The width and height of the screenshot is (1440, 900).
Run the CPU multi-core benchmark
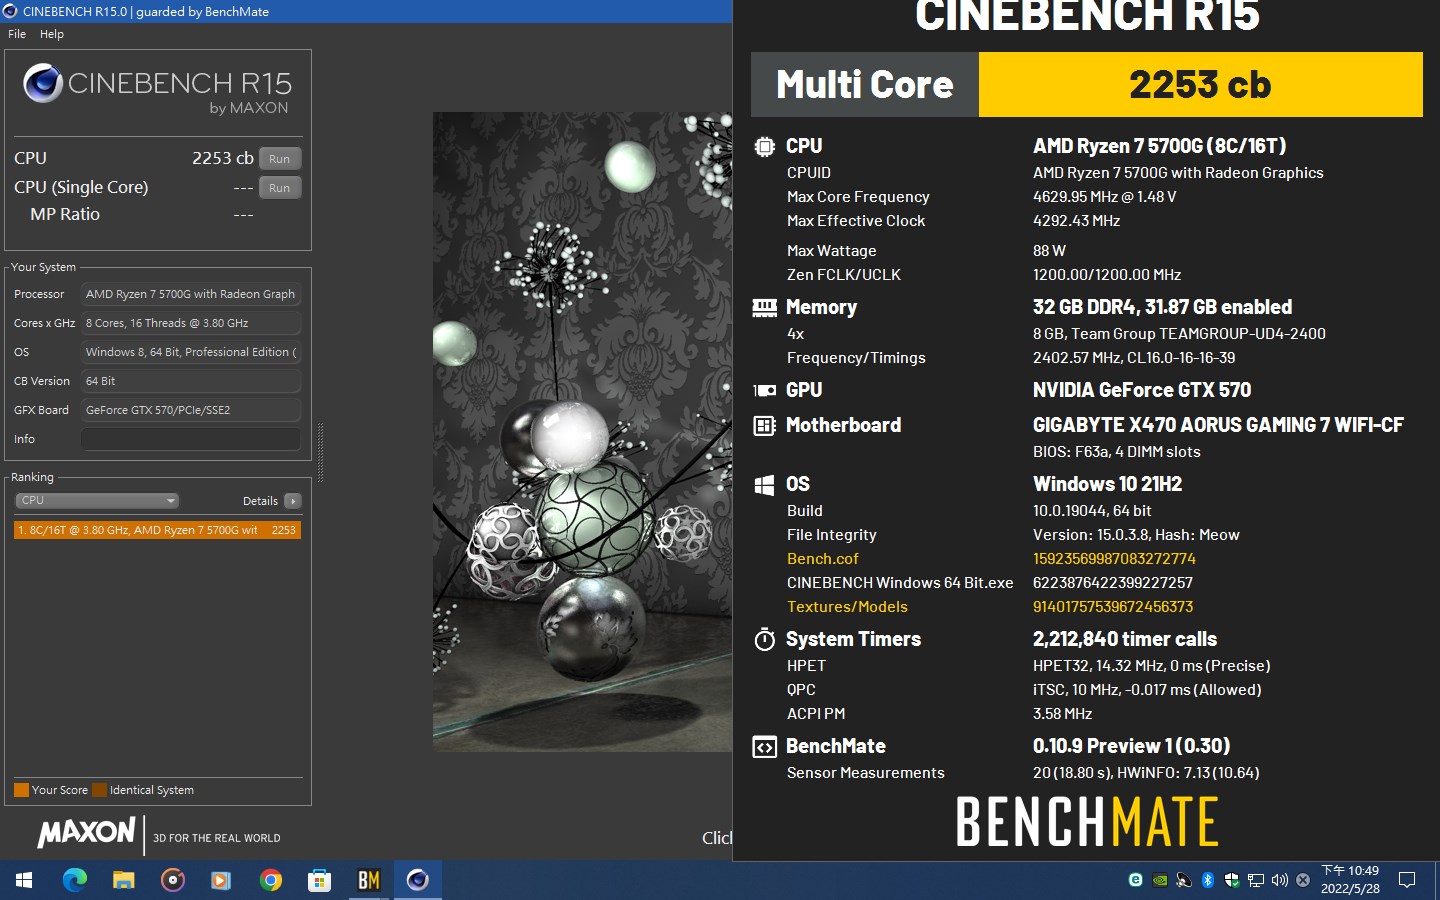click(280, 159)
